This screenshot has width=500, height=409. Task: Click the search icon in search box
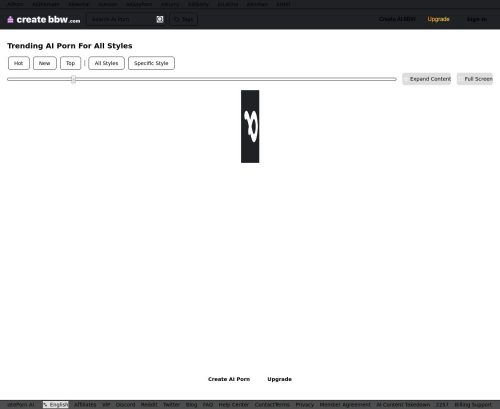pyautogui.click(x=160, y=19)
